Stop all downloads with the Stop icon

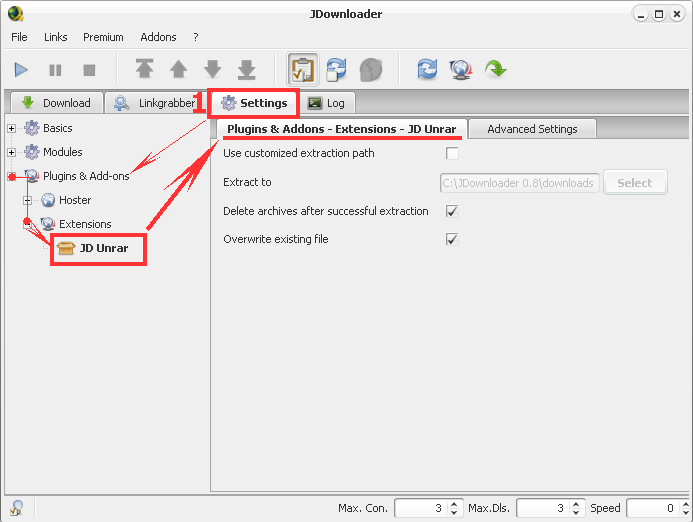(x=89, y=70)
